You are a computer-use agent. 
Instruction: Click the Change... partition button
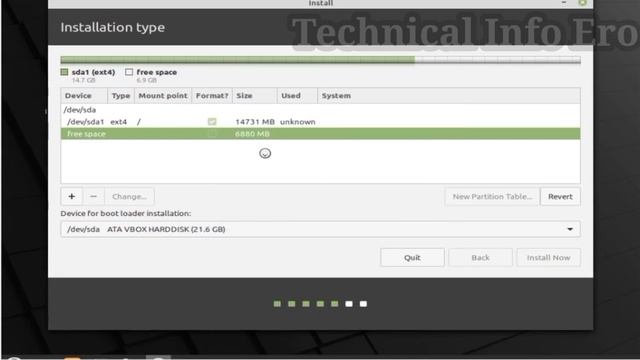click(129, 196)
